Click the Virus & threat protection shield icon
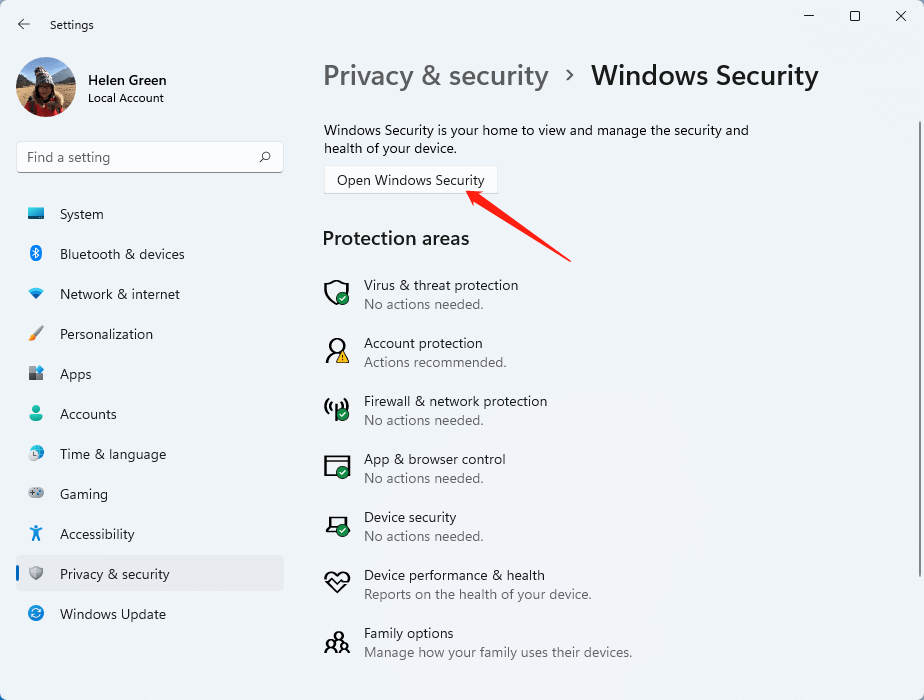Image resolution: width=924 pixels, height=700 pixels. [x=336, y=292]
